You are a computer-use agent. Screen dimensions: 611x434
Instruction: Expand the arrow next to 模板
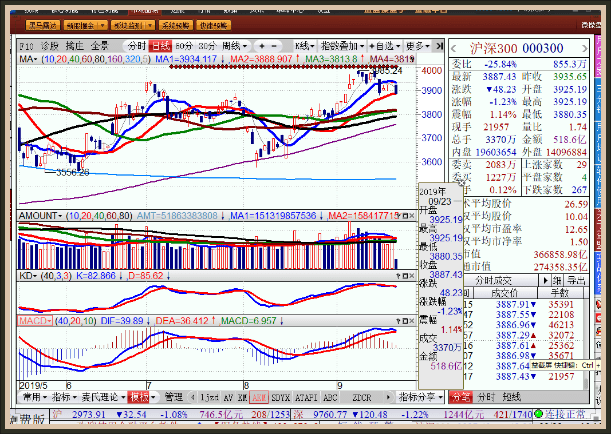point(154,397)
